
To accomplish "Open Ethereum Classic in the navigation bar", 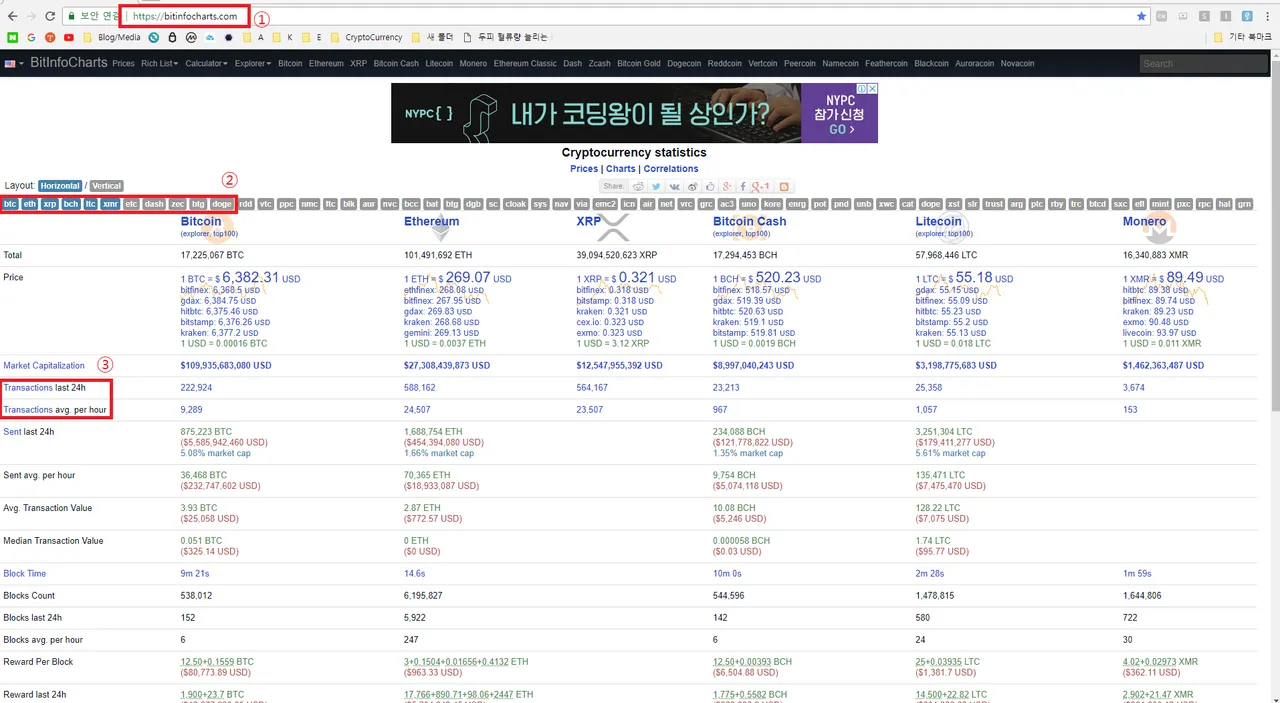I will click(x=525, y=63).
